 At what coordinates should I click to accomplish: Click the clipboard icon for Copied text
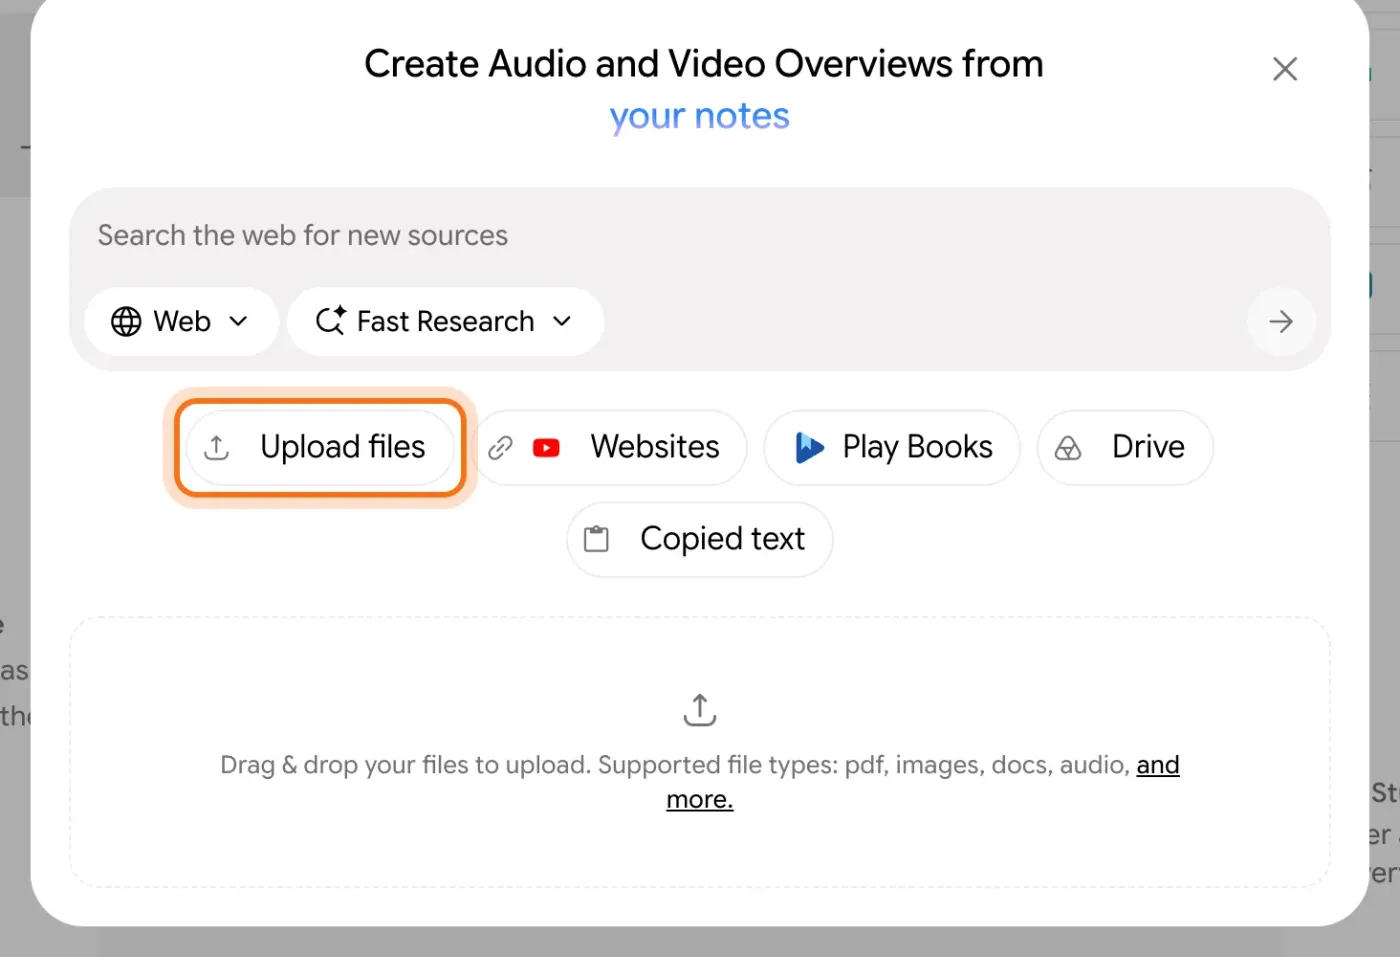tap(596, 539)
